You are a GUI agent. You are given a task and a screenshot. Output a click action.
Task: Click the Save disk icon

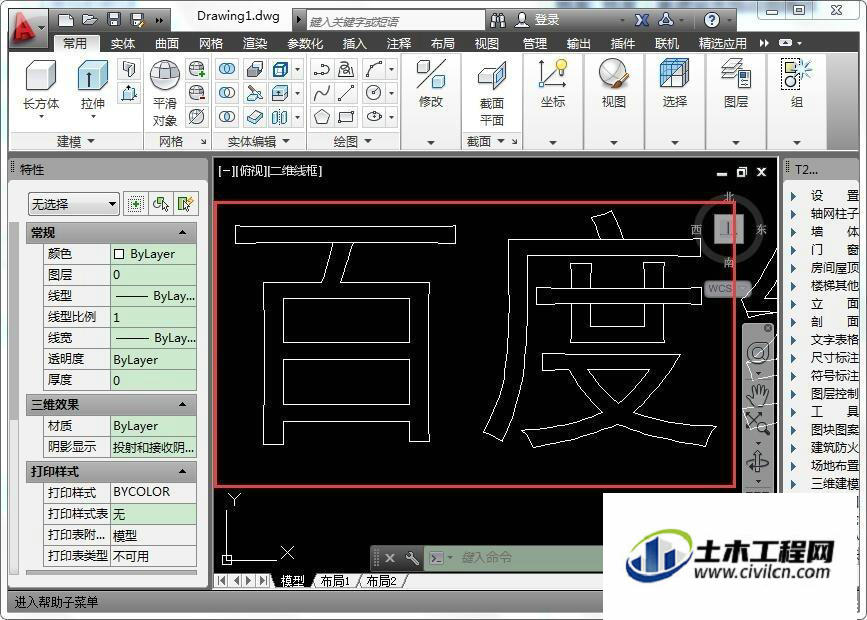[114, 20]
